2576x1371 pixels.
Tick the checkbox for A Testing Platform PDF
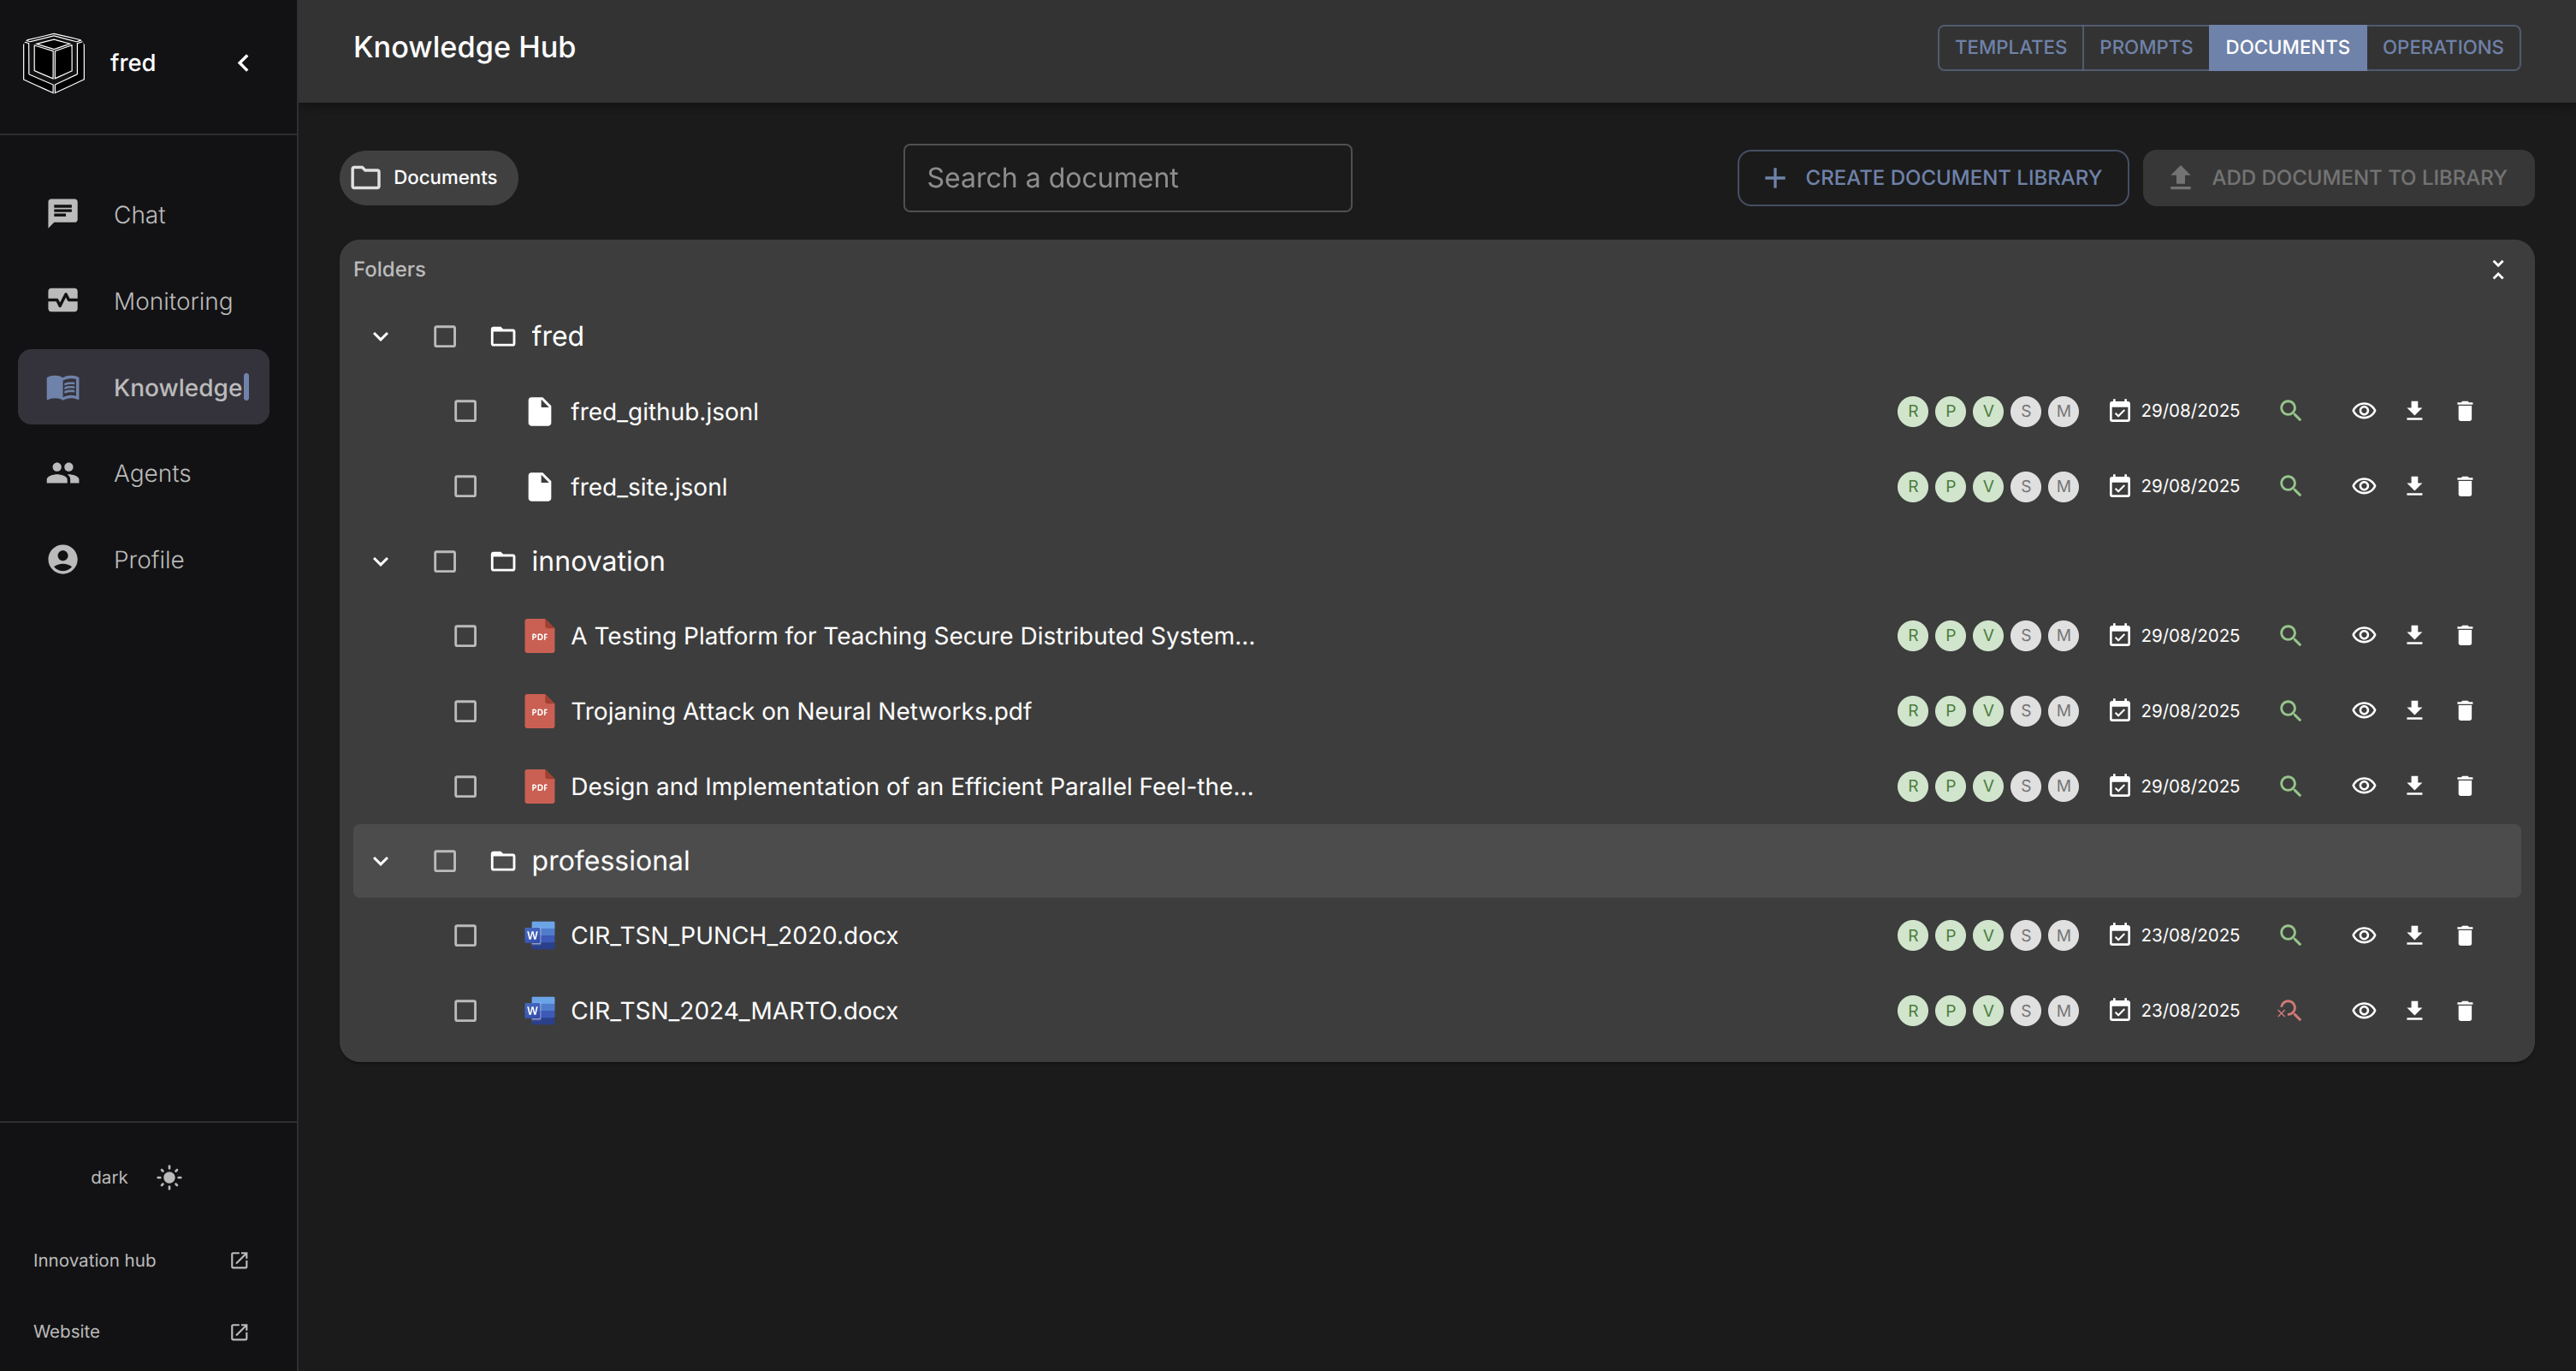tap(465, 636)
